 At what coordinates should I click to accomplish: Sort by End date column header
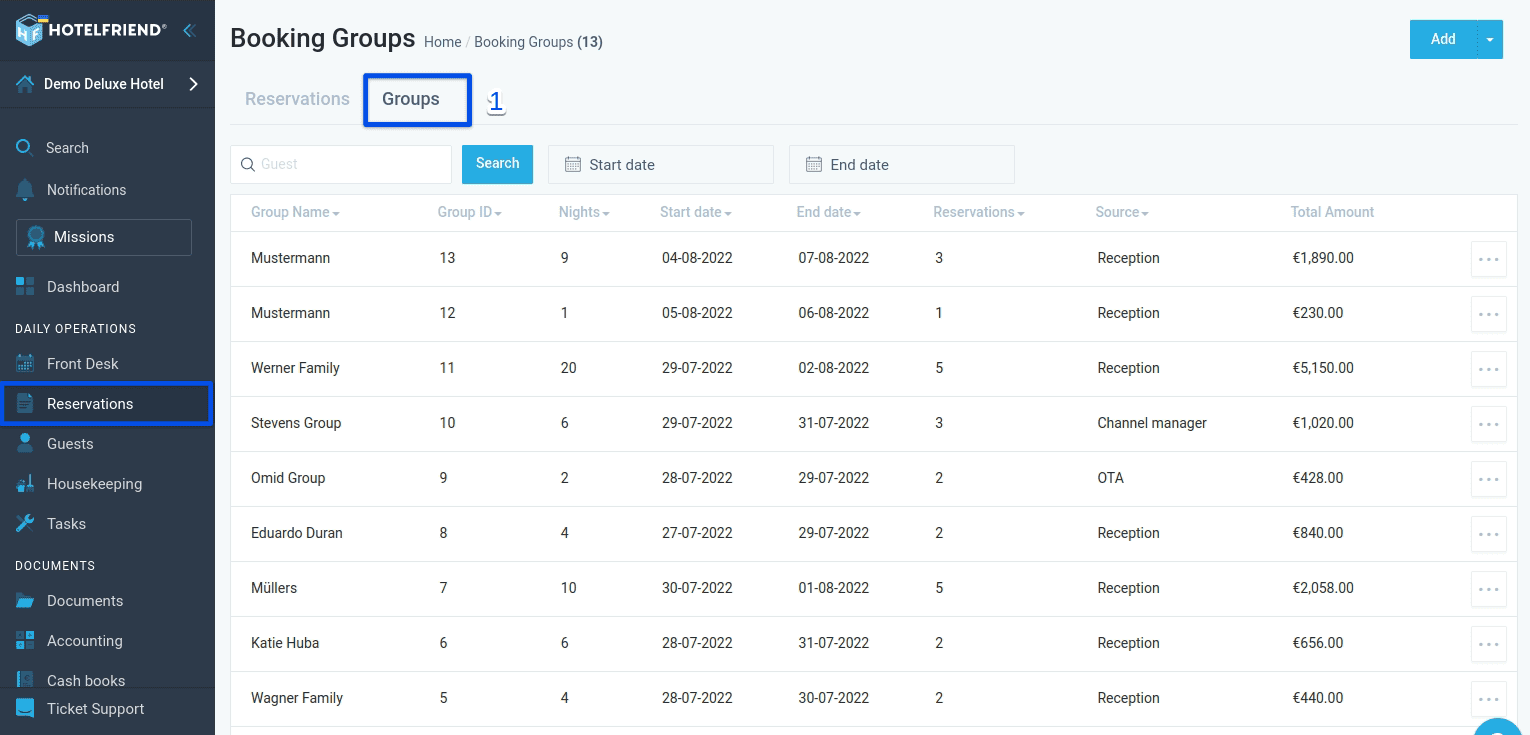[829, 212]
